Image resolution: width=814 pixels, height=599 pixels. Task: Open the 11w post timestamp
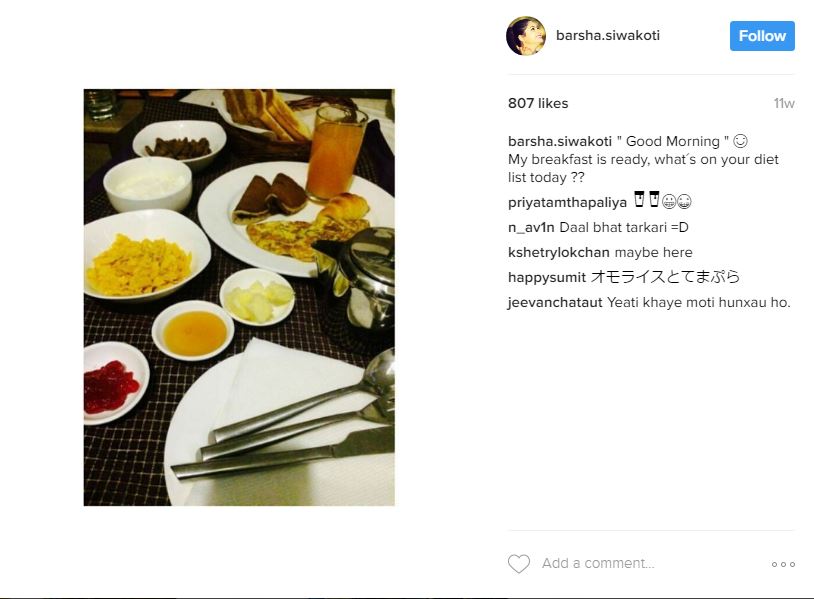(x=784, y=103)
